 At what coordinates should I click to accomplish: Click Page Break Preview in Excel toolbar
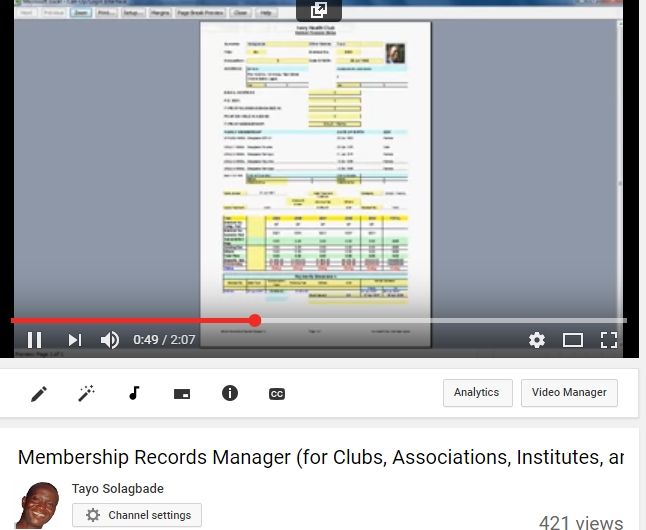(x=200, y=13)
